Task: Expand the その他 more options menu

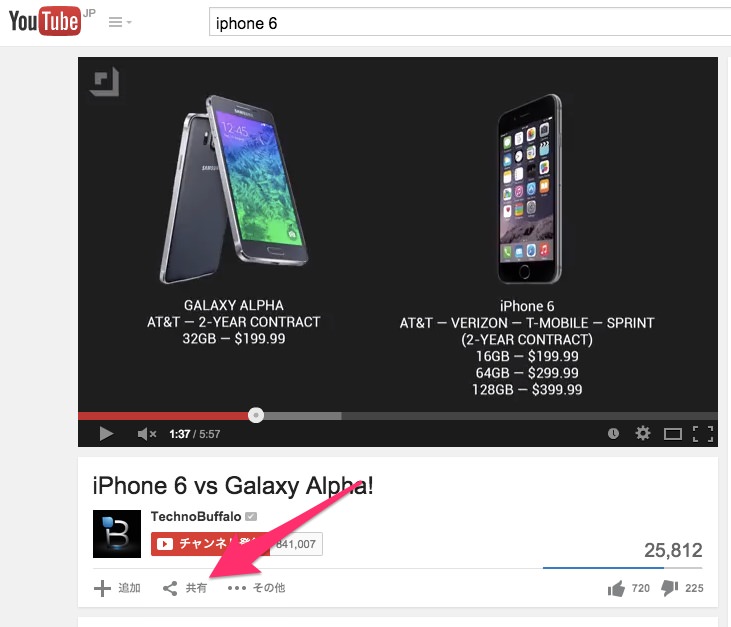Action: 256,588
